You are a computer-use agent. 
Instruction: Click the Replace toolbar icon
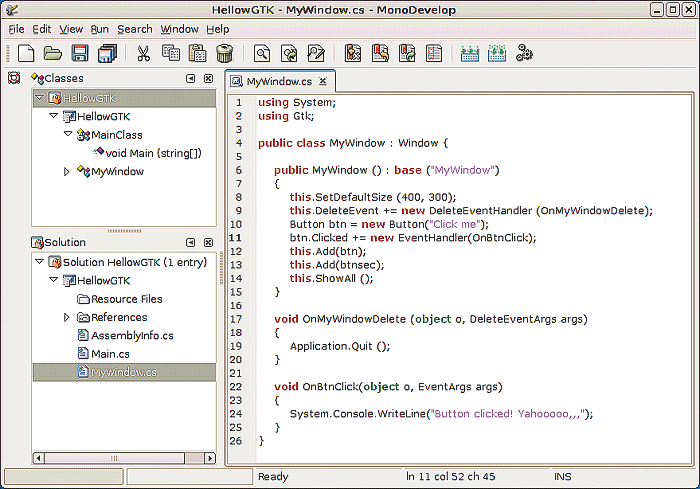click(x=316, y=54)
